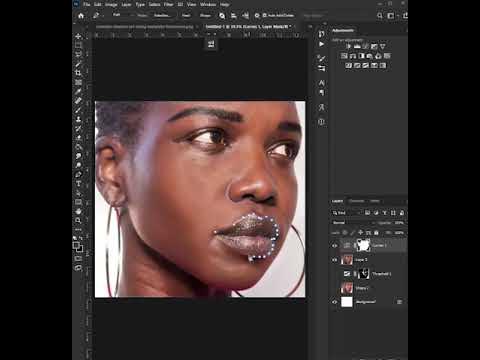Click the Selection button in options bar
480x360 pixels.
click(x=161, y=15)
